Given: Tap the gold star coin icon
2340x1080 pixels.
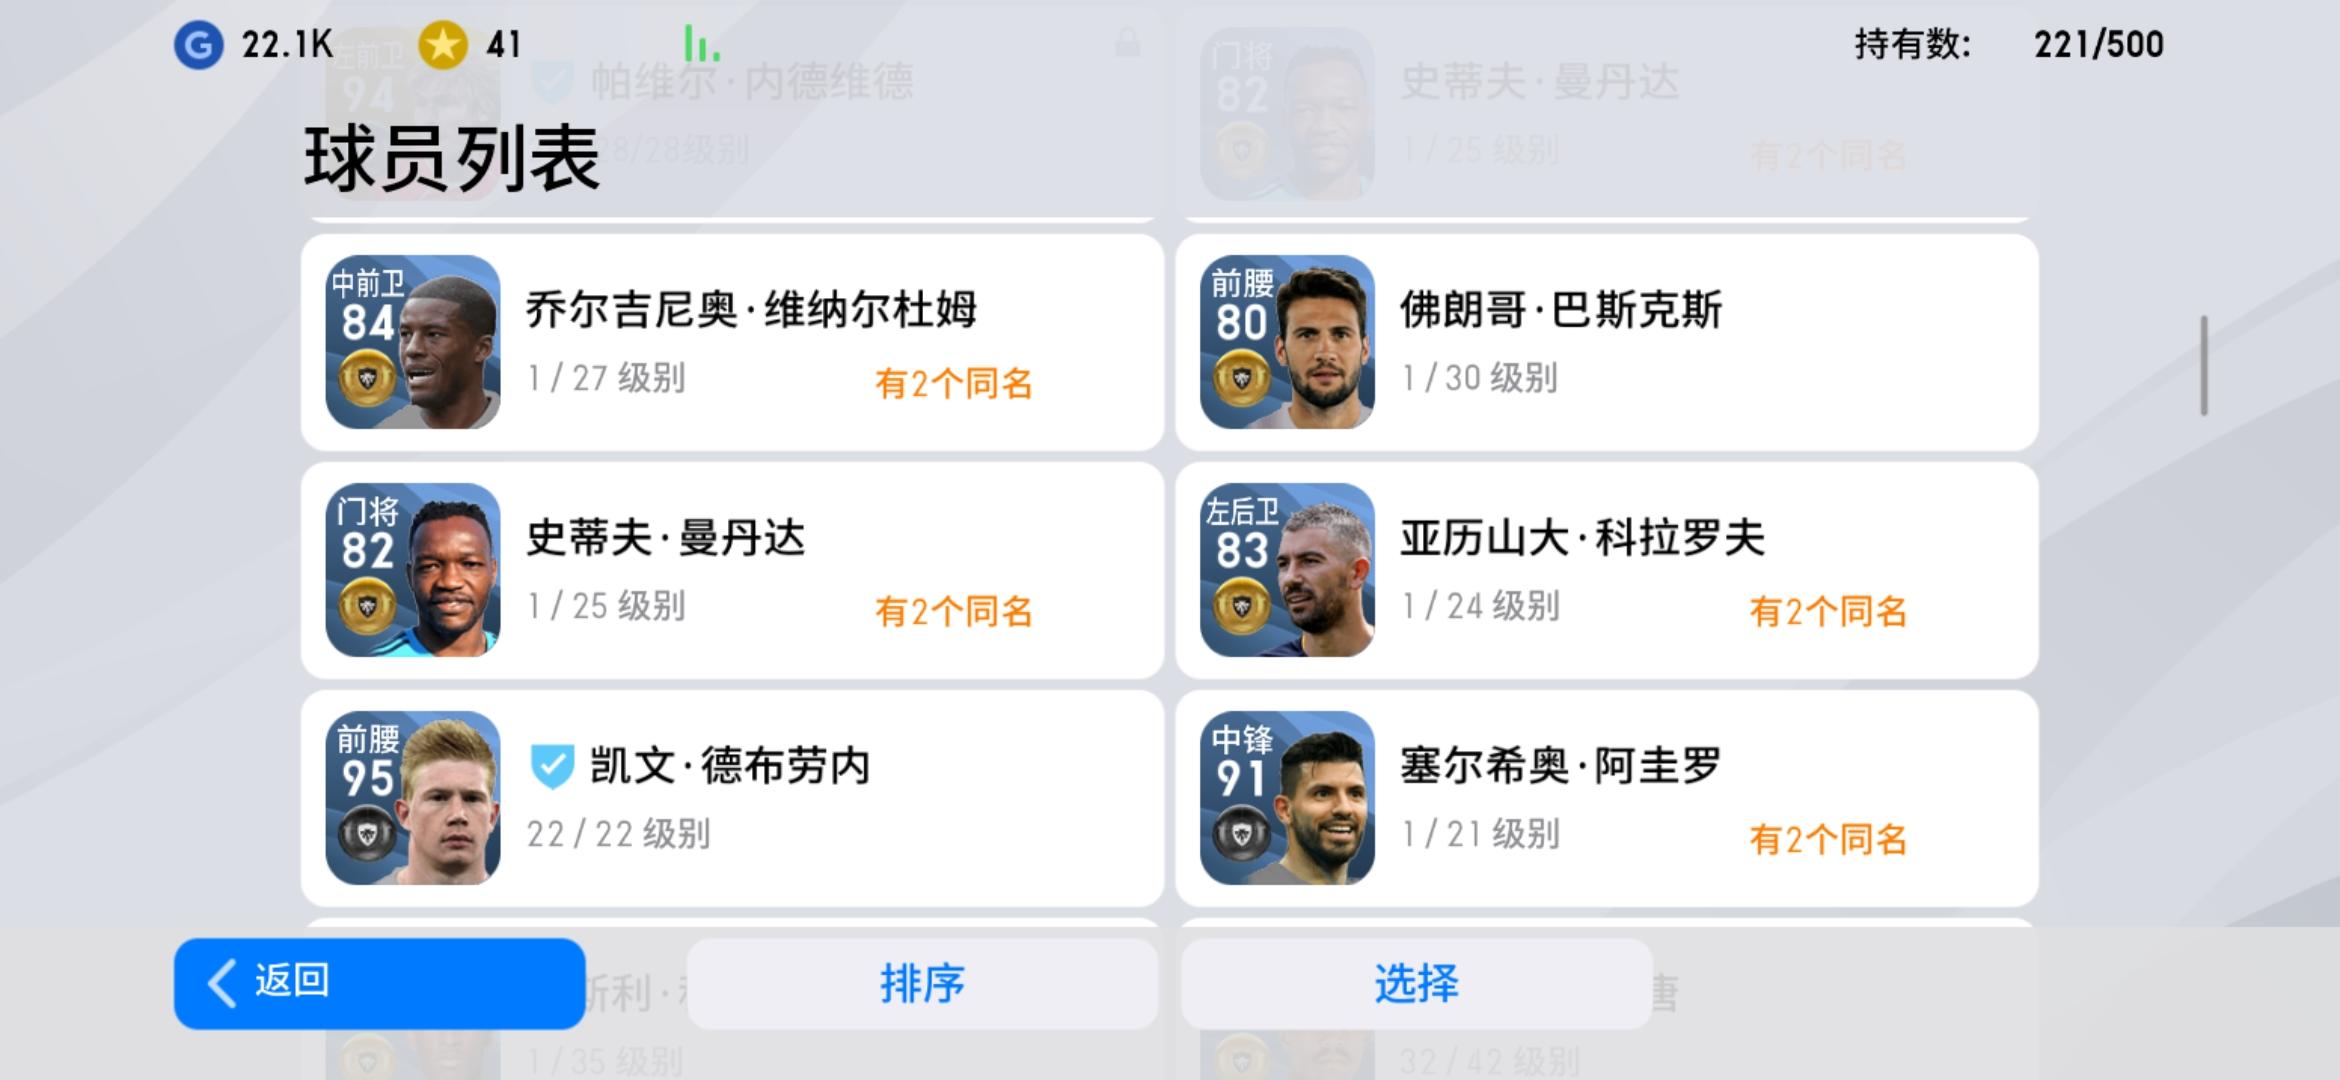Looking at the screenshot, I should click(x=443, y=45).
